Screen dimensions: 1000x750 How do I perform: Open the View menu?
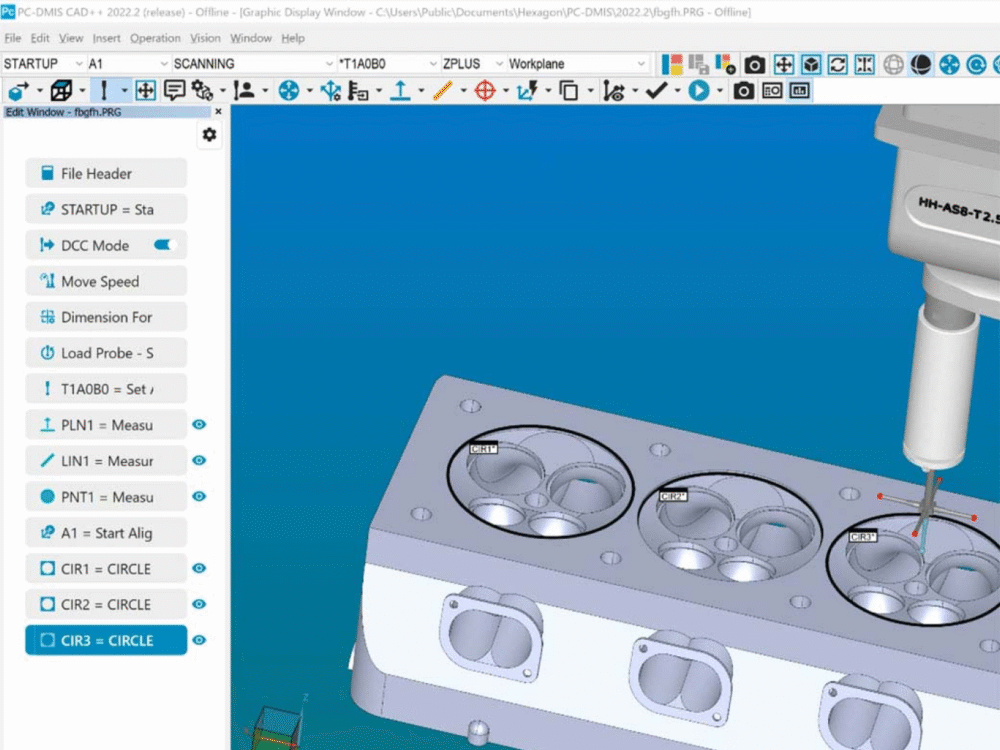pos(71,38)
